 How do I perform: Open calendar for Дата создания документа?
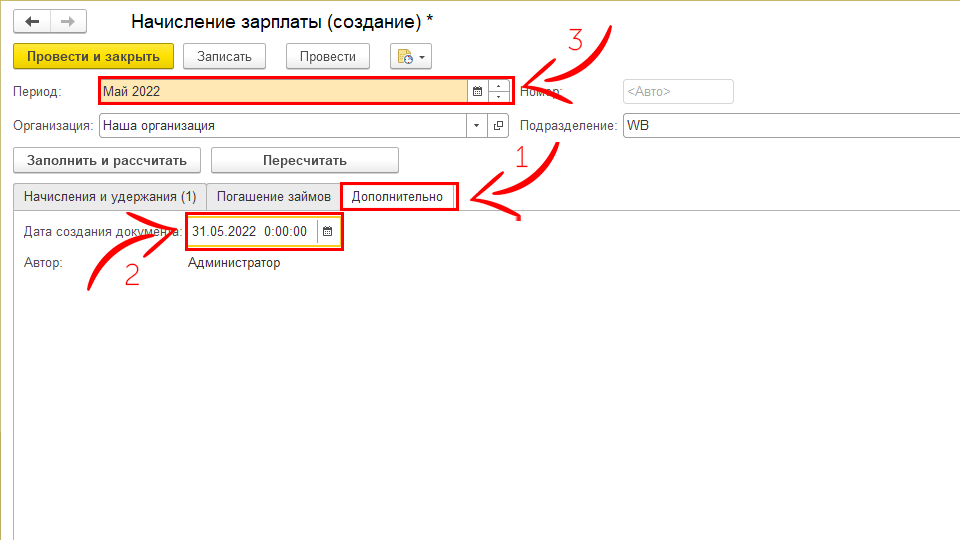coord(327,231)
